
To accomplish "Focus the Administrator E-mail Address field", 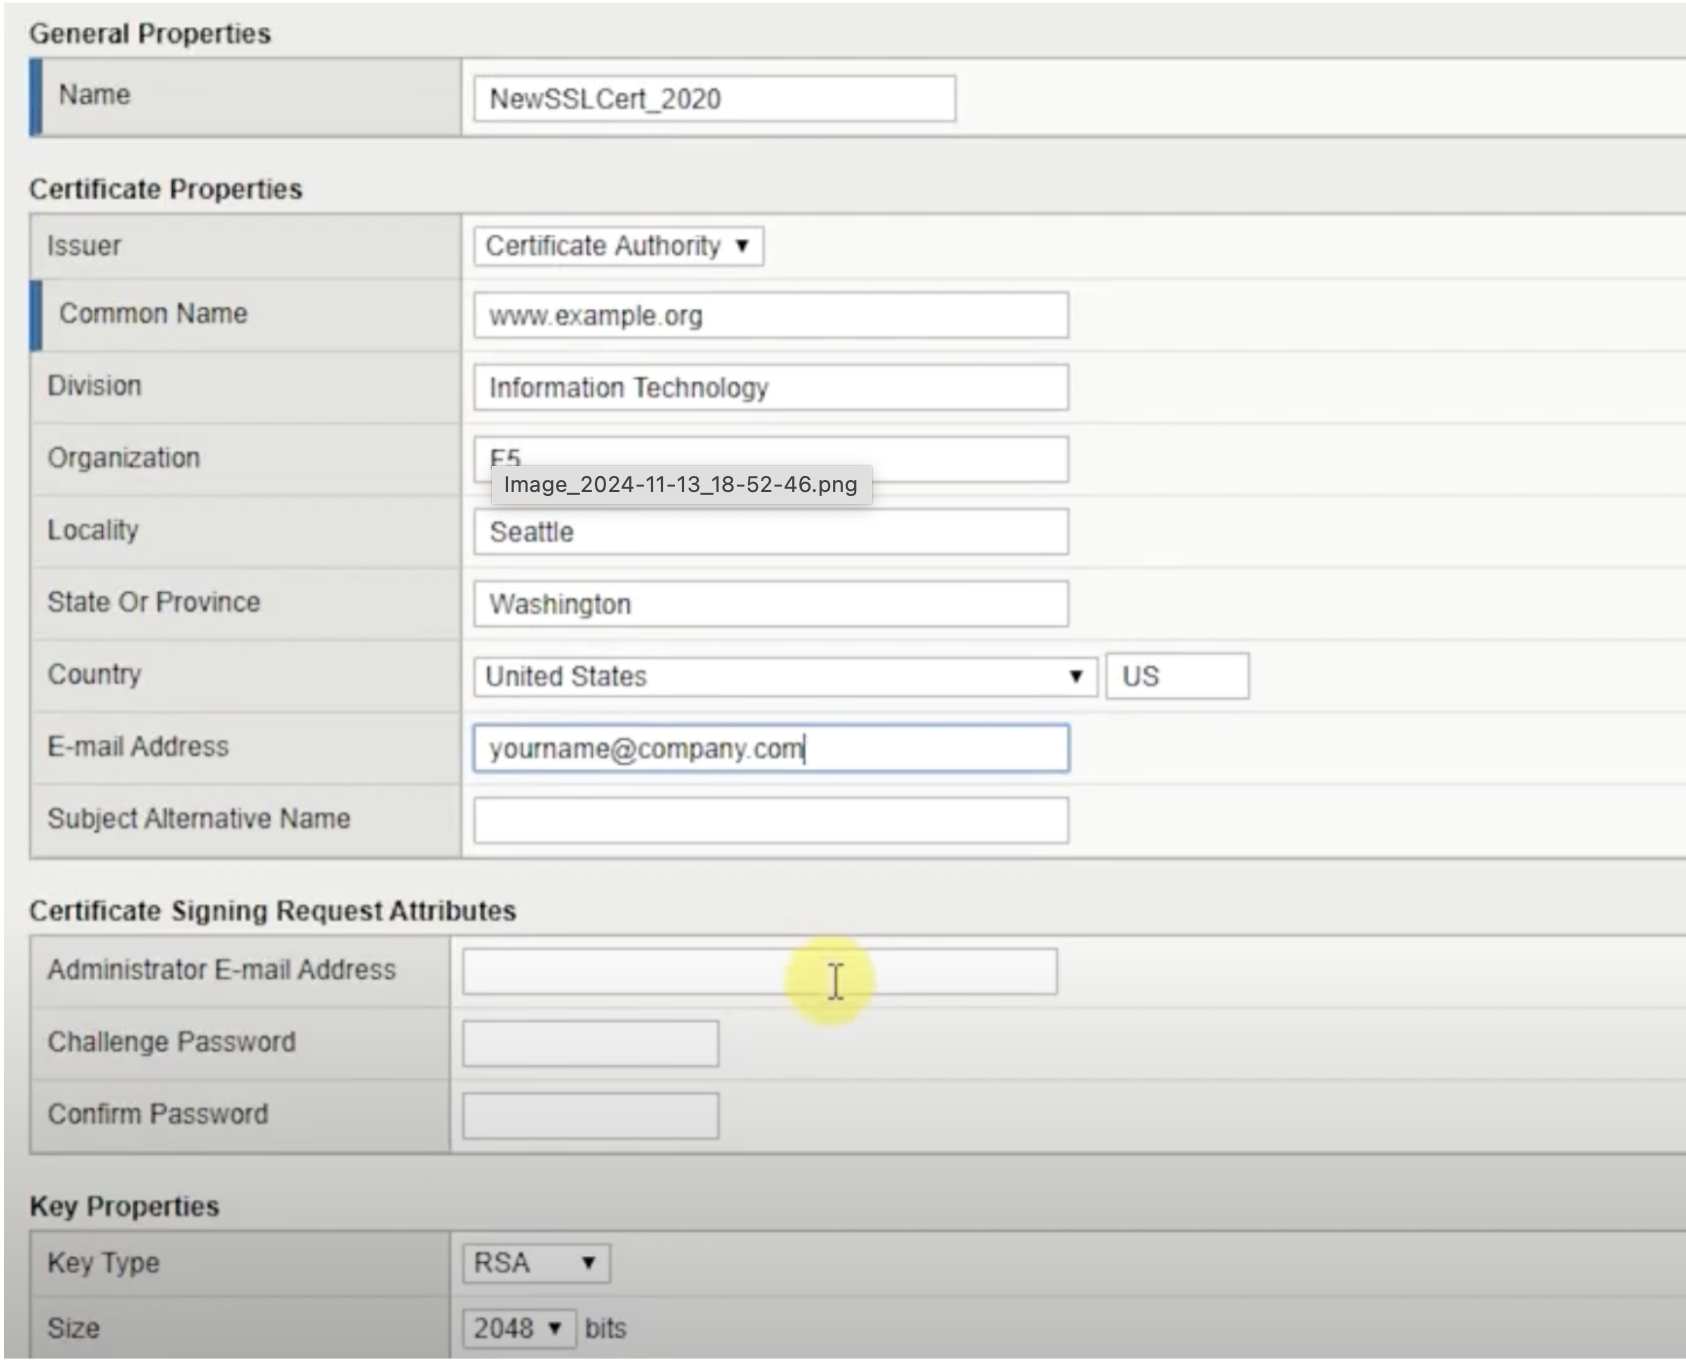I will pos(650,972).
